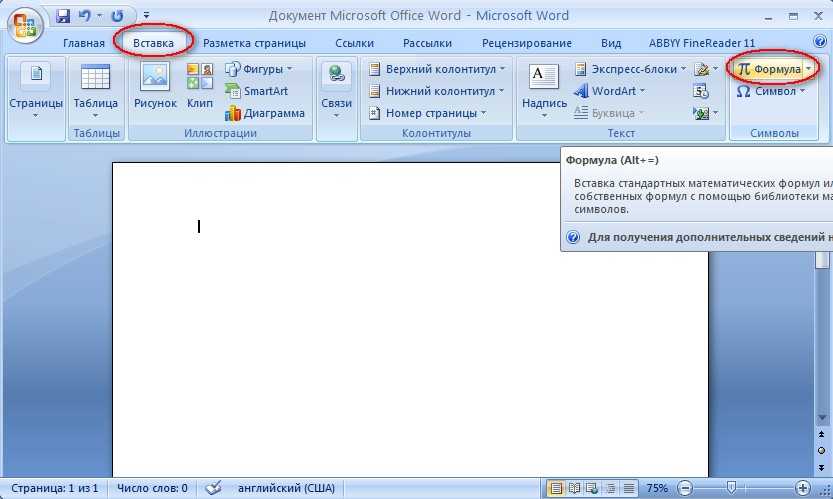Switch to Full Screen Reading view
Image resolution: width=833 pixels, height=499 pixels.
(x=574, y=488)
